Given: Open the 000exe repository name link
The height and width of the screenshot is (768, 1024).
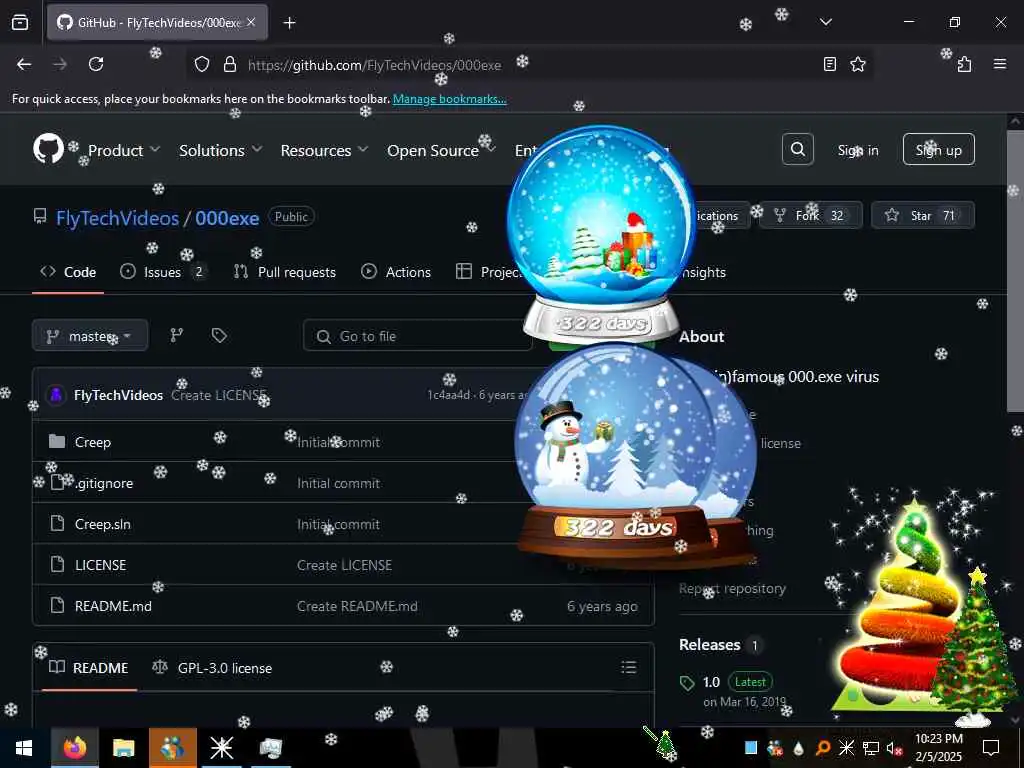Looking at the screenshot, I should [227, 218].
